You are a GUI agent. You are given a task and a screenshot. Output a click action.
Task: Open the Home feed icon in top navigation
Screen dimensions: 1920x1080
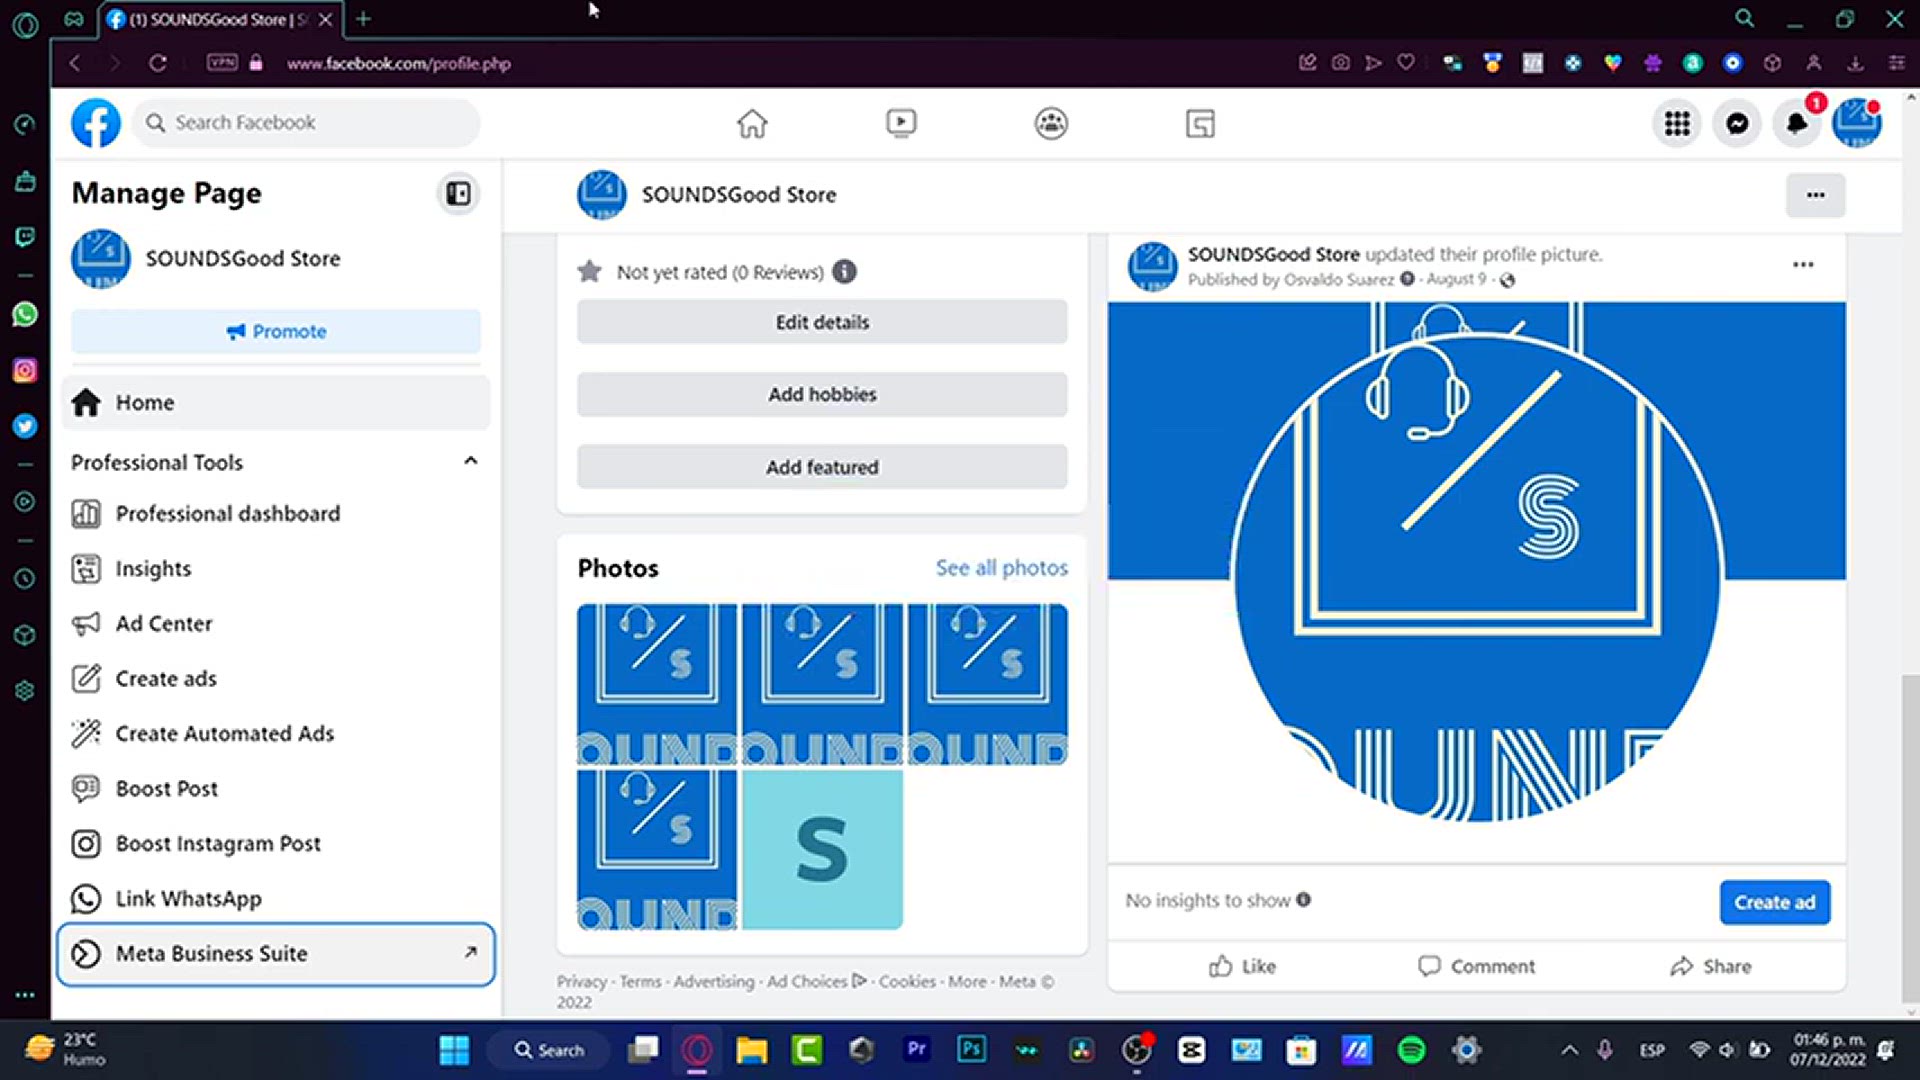[752, 123]
